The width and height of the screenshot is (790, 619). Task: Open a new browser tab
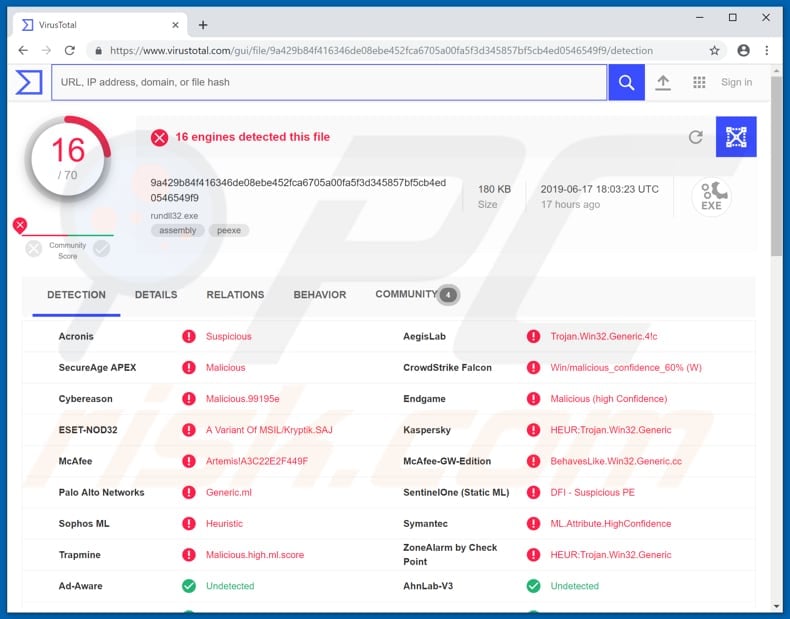(203, 25)
